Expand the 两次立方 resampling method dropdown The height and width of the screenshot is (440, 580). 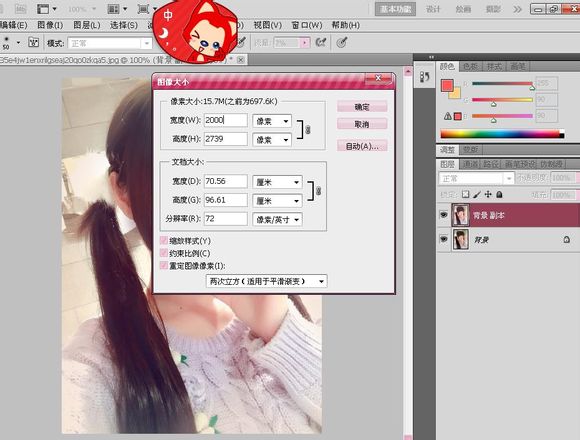tap(266, 281)
